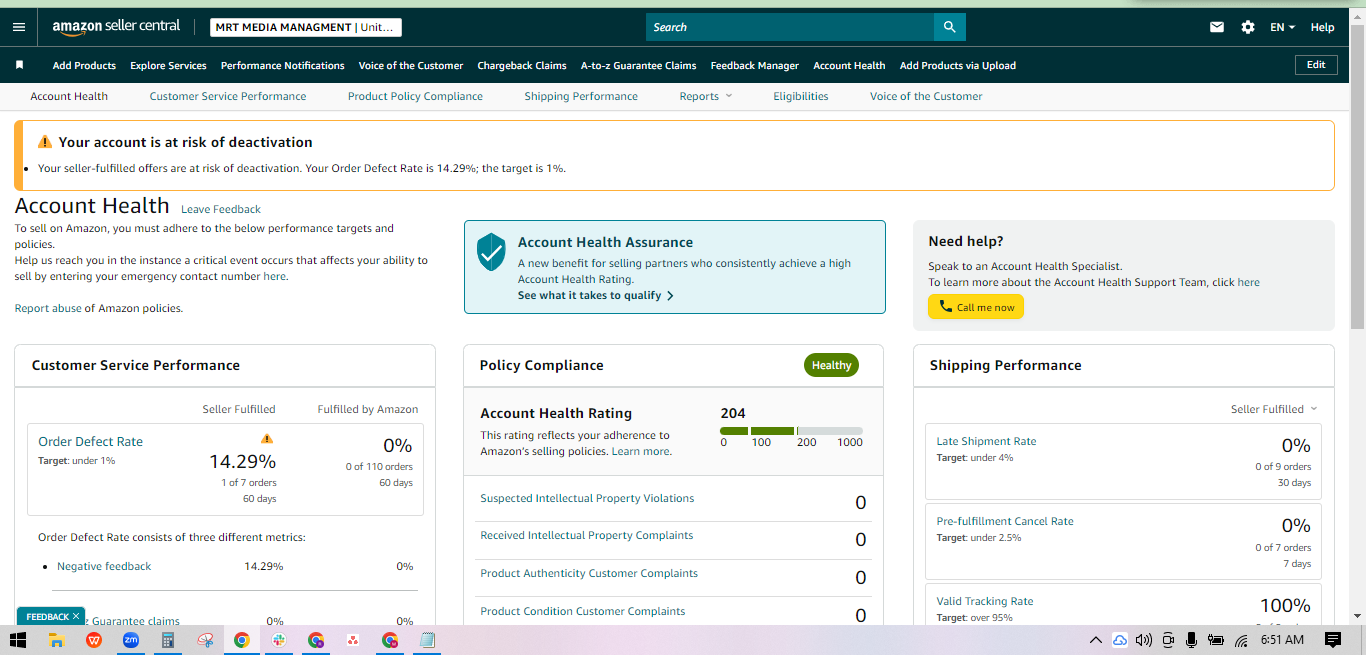Viewport: 1366px width, 655px height.
Task: Close the FEEDBACK tab with its X
Action: pos(76,616)
